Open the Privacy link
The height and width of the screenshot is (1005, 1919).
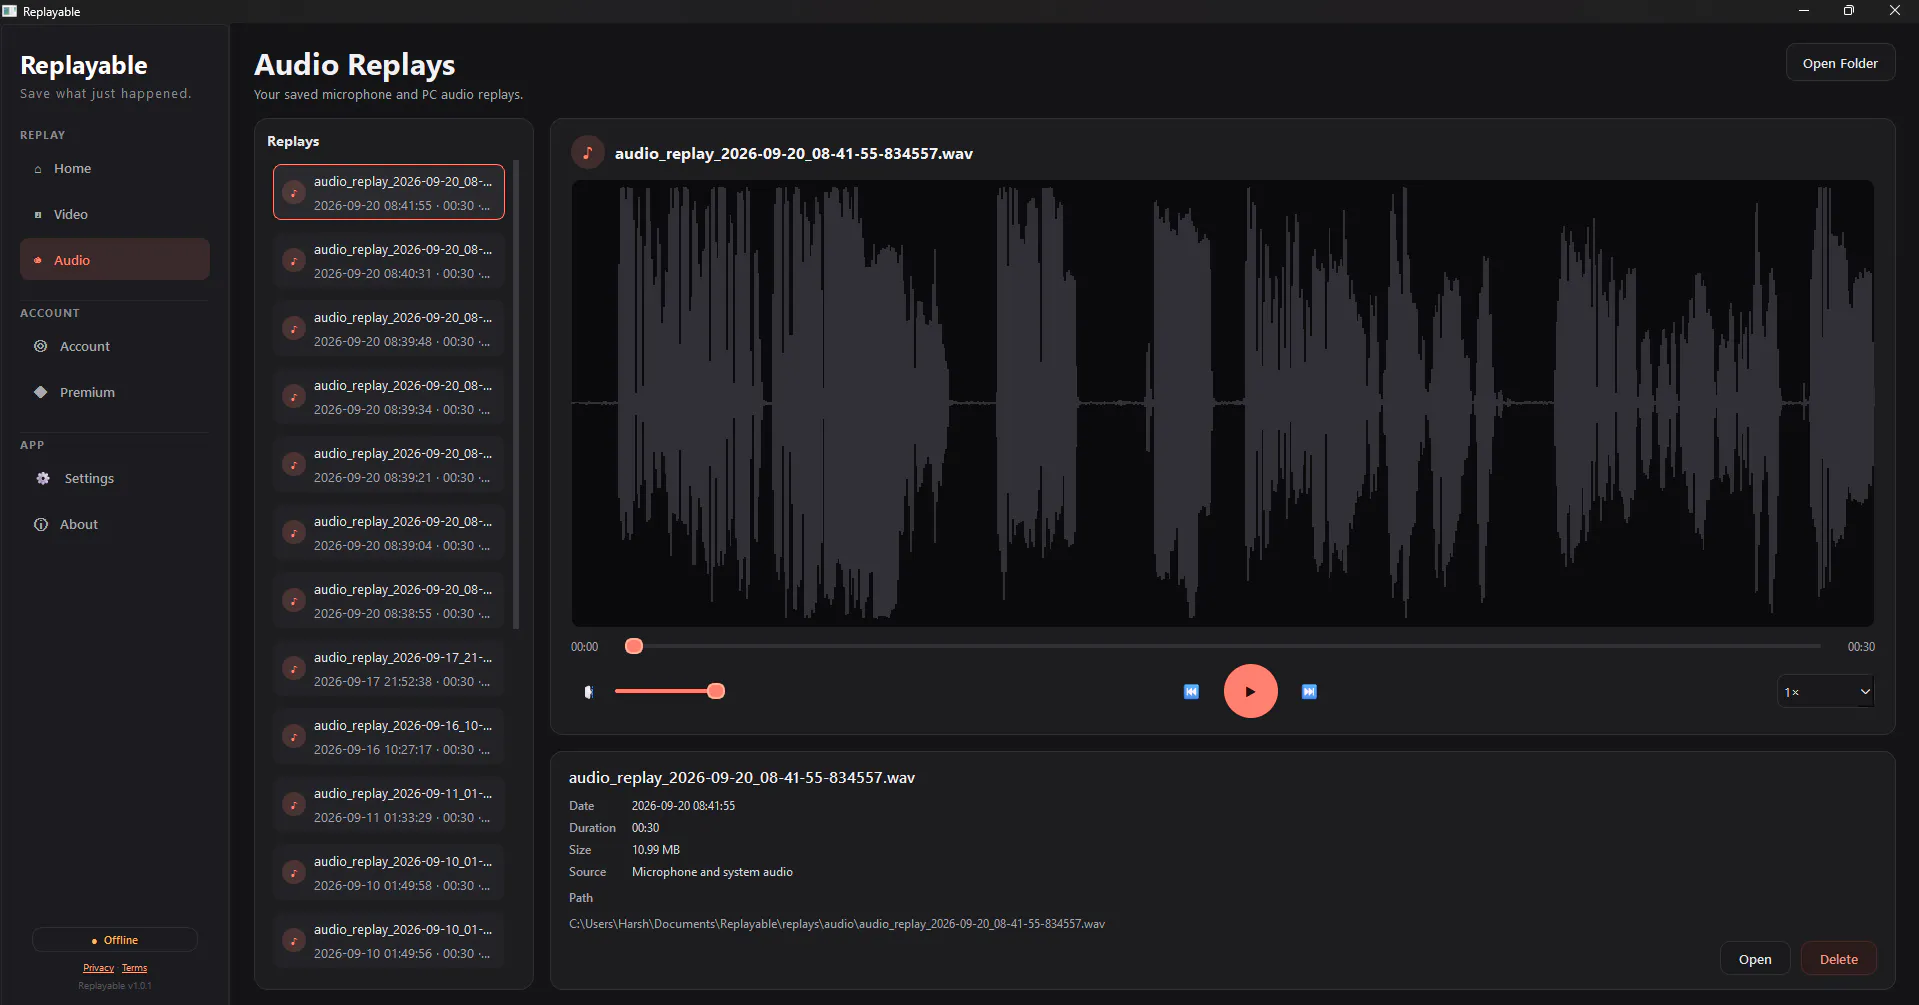tap(98, 968)
